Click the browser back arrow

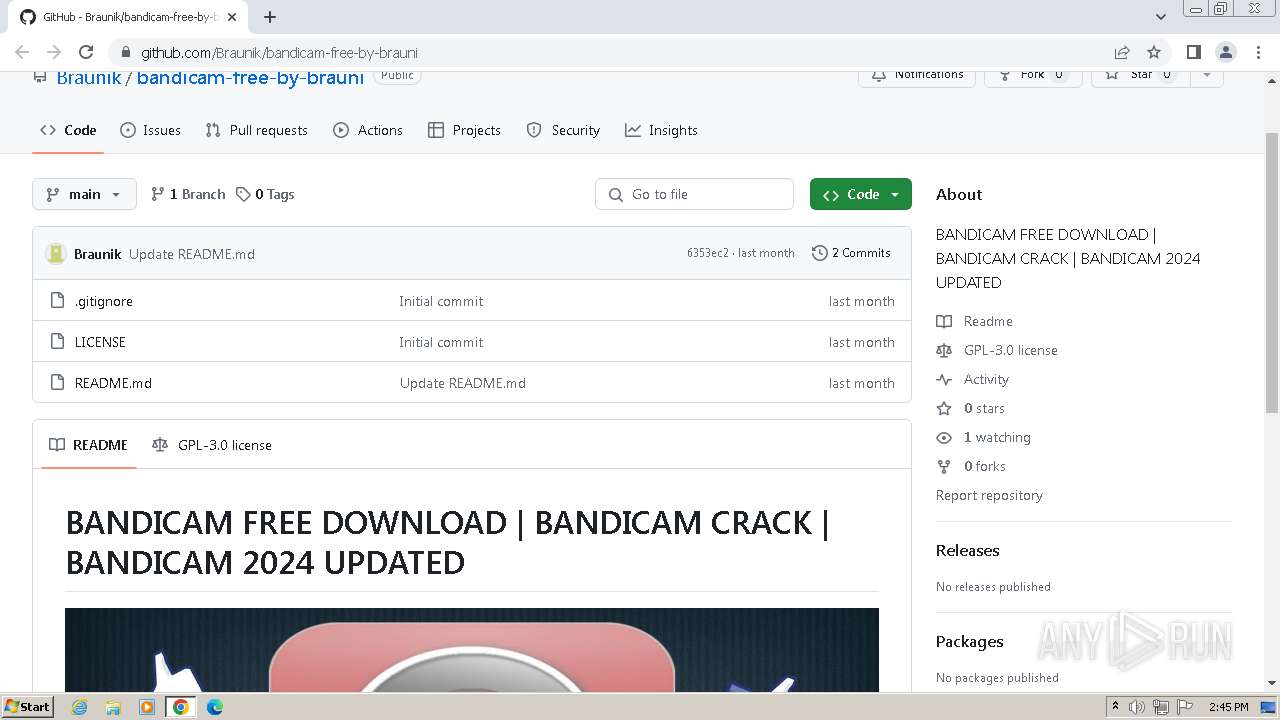[22, 52]
